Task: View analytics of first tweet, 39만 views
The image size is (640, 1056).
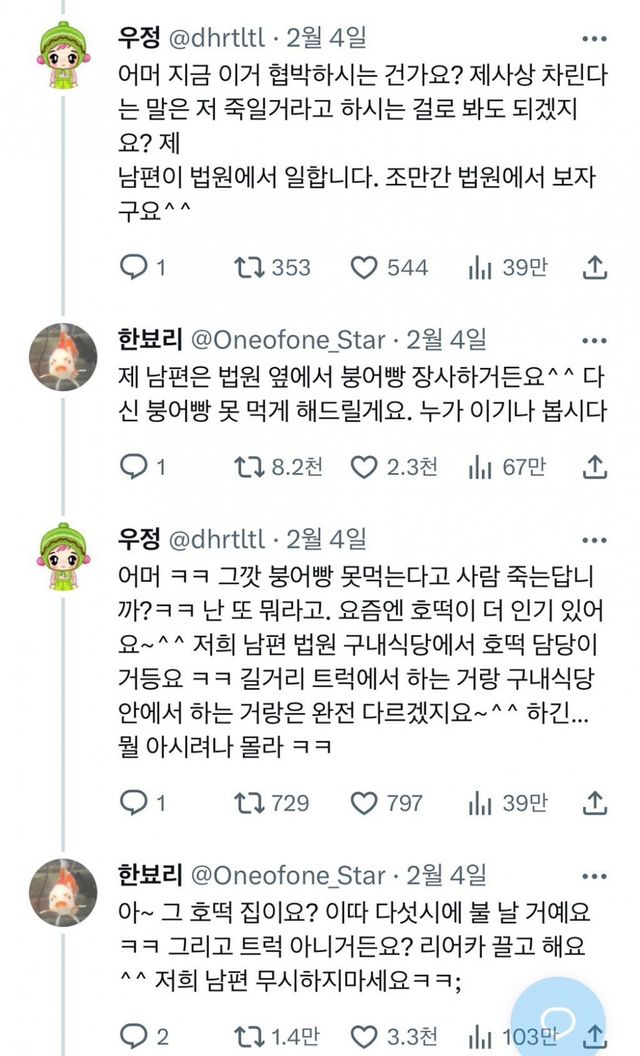Action: (479, 268)
